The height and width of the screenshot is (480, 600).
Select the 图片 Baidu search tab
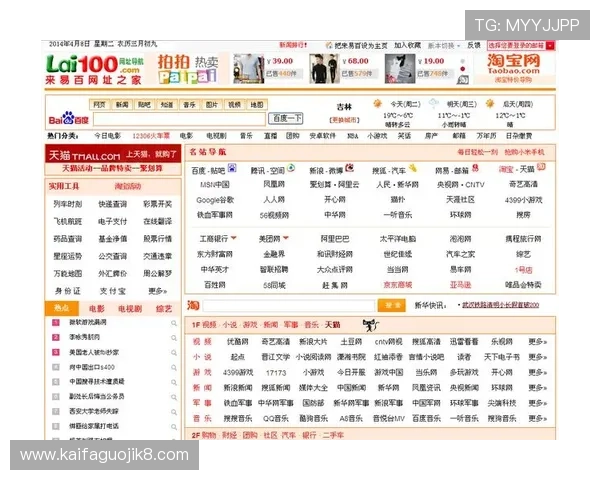point(212,104)
